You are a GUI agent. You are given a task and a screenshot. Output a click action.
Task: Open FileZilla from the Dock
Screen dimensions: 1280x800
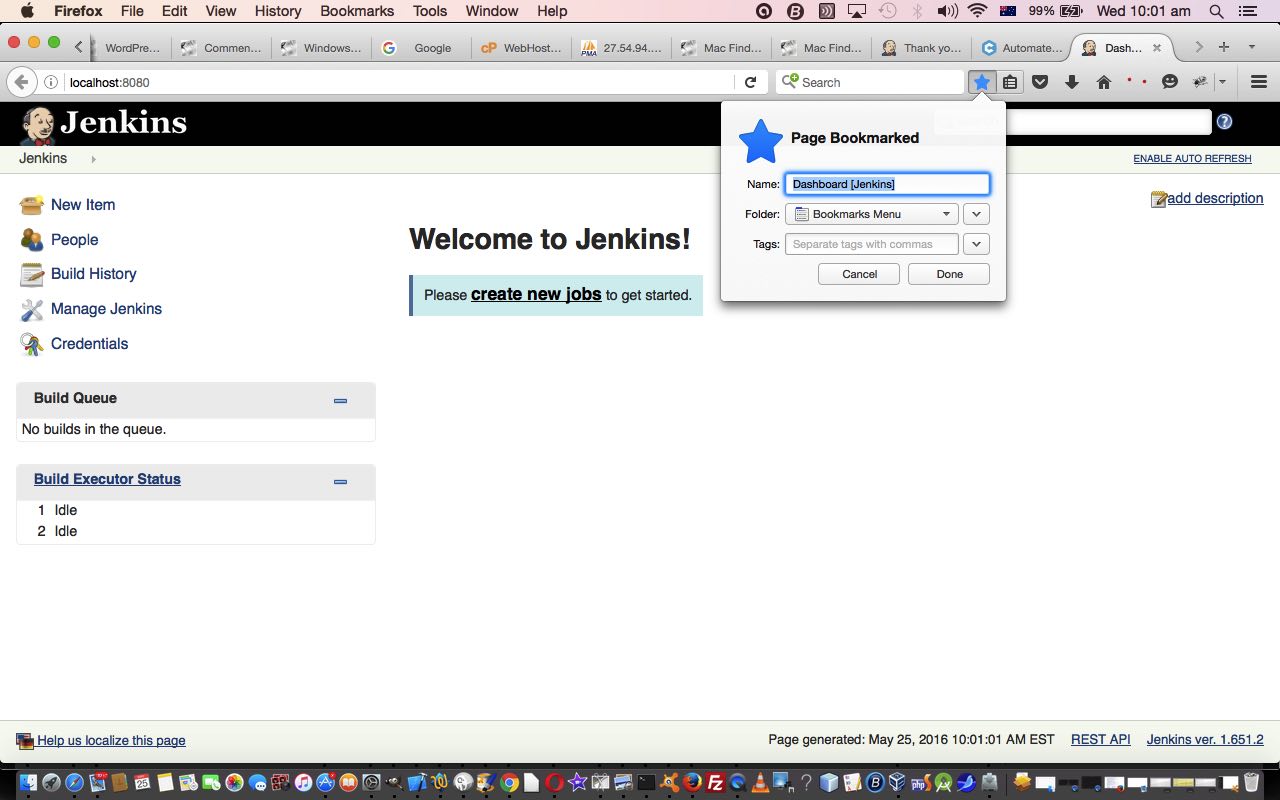tap(716, 782)
